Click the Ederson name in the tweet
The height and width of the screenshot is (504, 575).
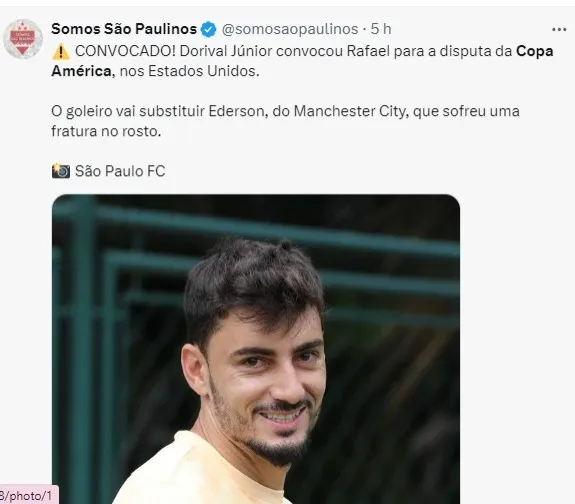[x=237, y=111]
